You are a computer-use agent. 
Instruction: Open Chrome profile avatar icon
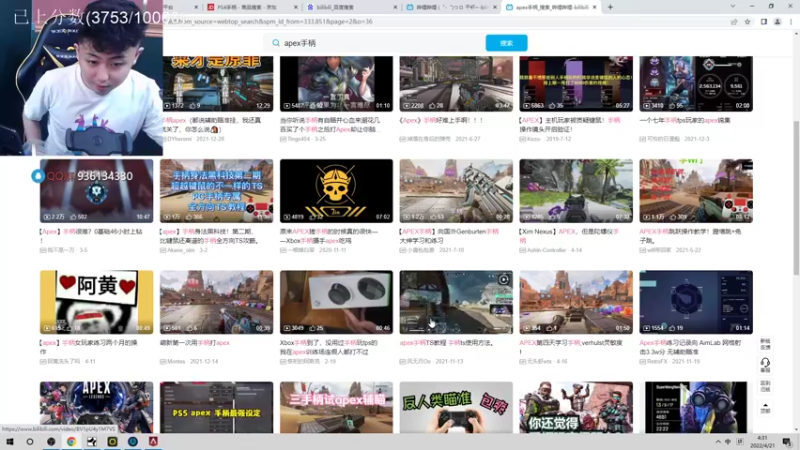[x=778, y=22]
